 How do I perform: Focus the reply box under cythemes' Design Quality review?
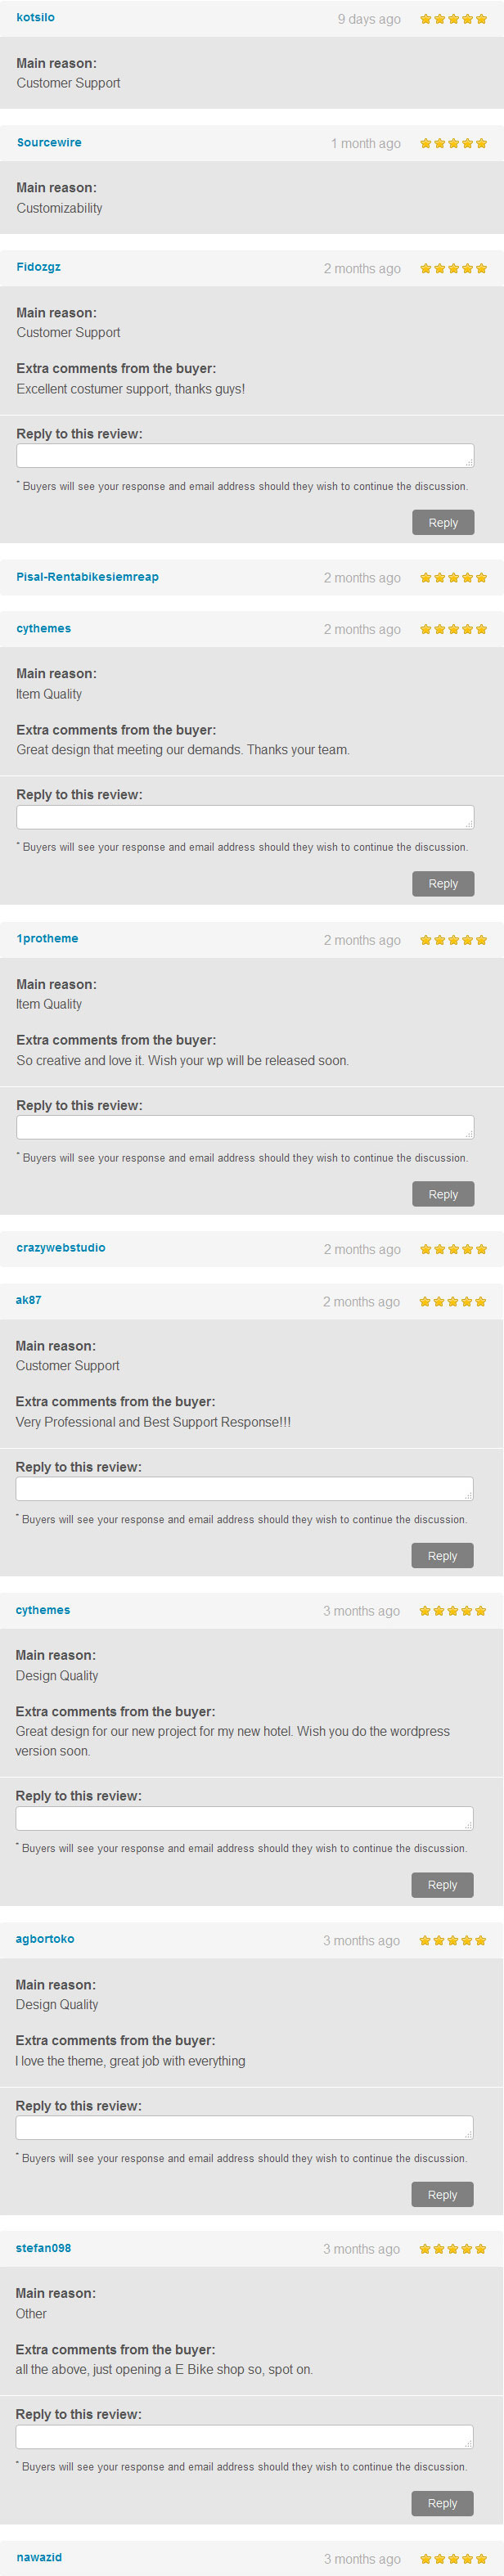[x=243, y=1818]
